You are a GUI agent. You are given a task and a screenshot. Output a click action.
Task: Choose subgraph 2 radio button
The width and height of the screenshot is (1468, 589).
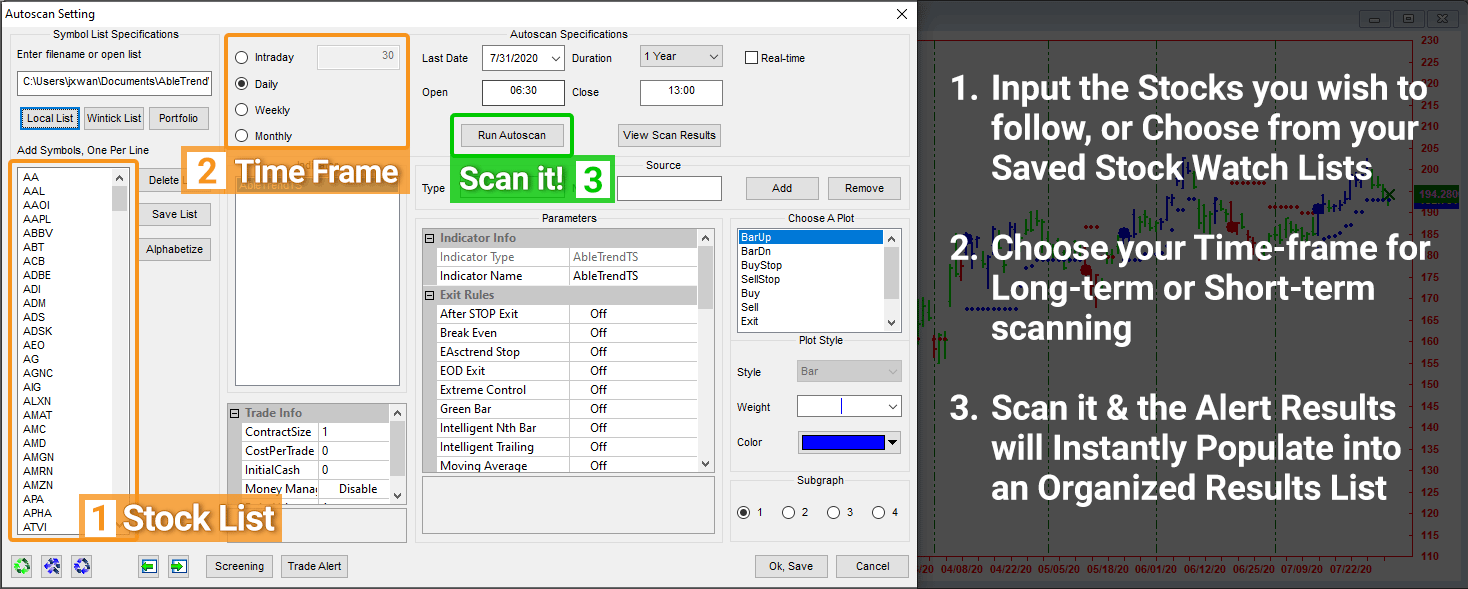pyautogui.click(x=788, y=513)
